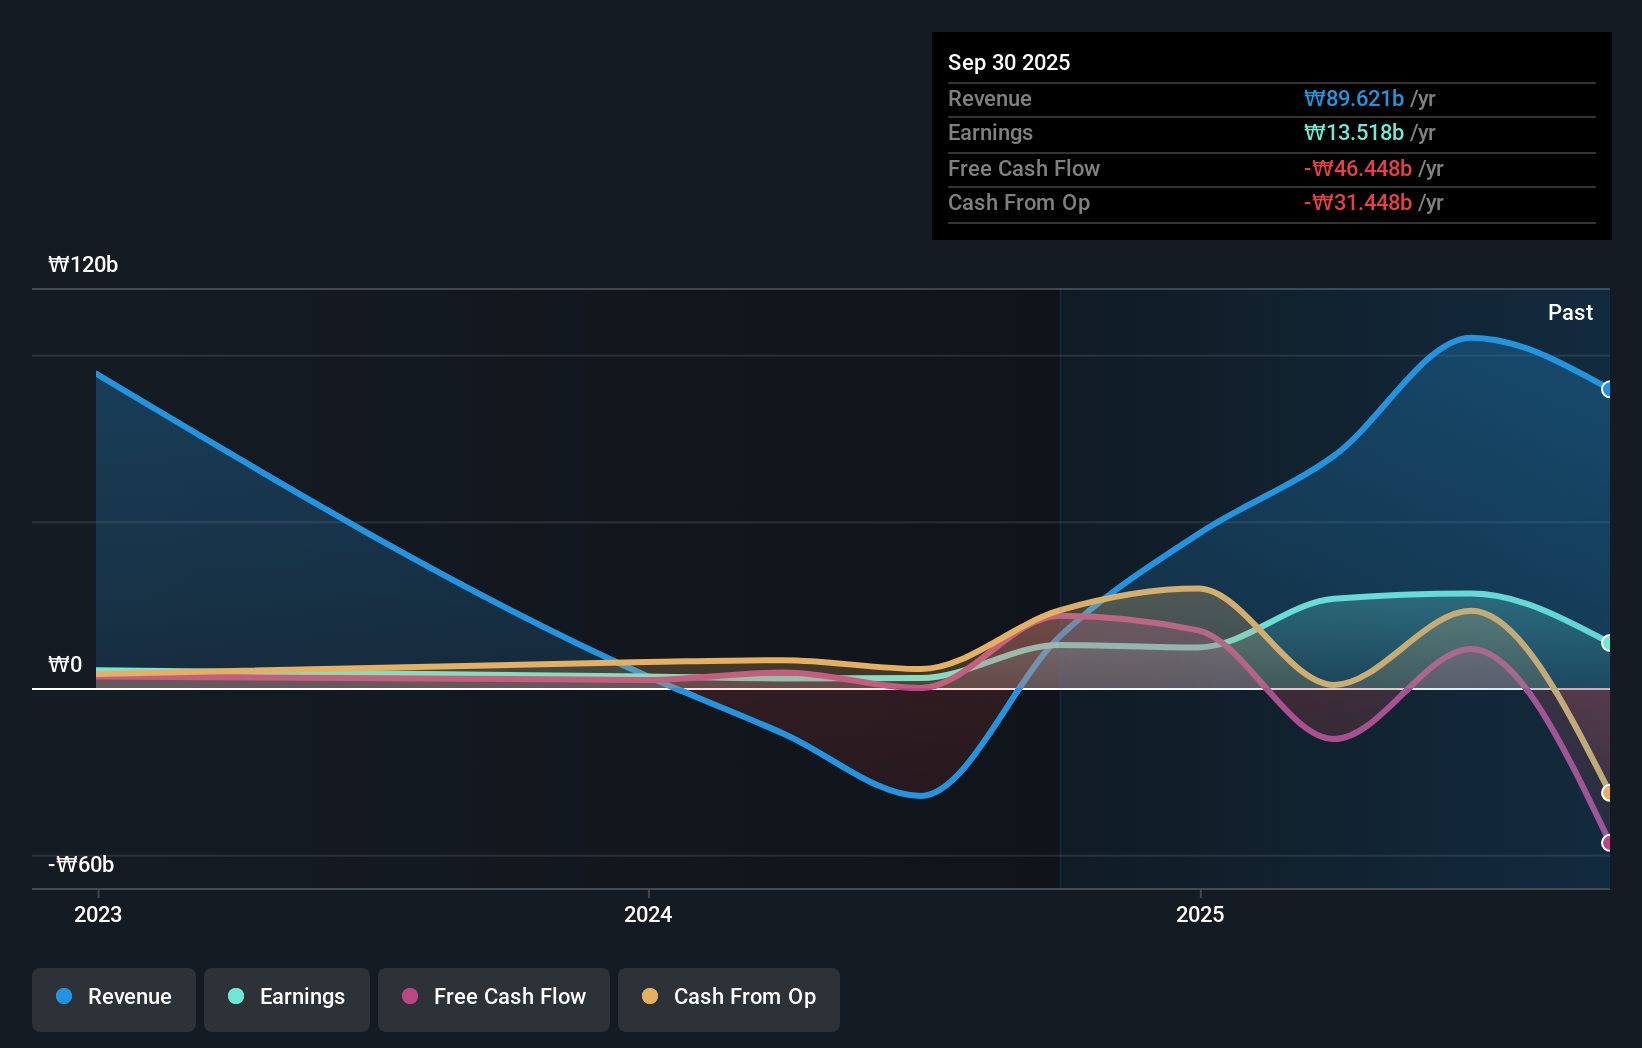
Task: Select the Earnings endpoint marker on the chart
Action: [1608, 642]
